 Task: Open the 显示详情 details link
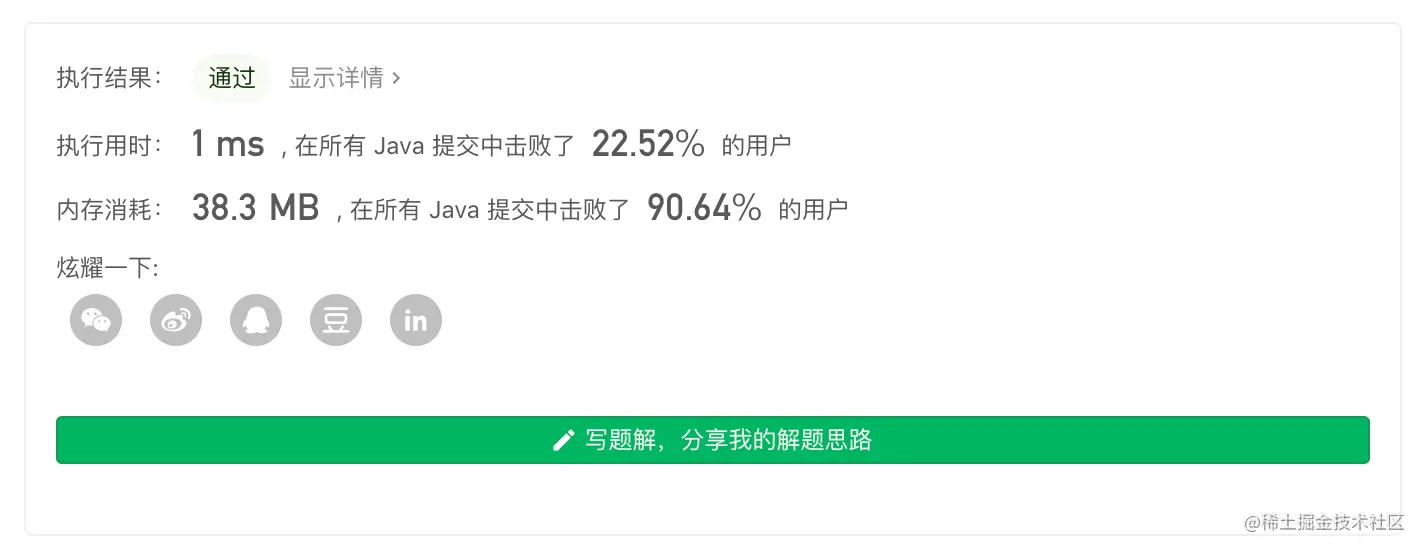[x=336, y=78]
